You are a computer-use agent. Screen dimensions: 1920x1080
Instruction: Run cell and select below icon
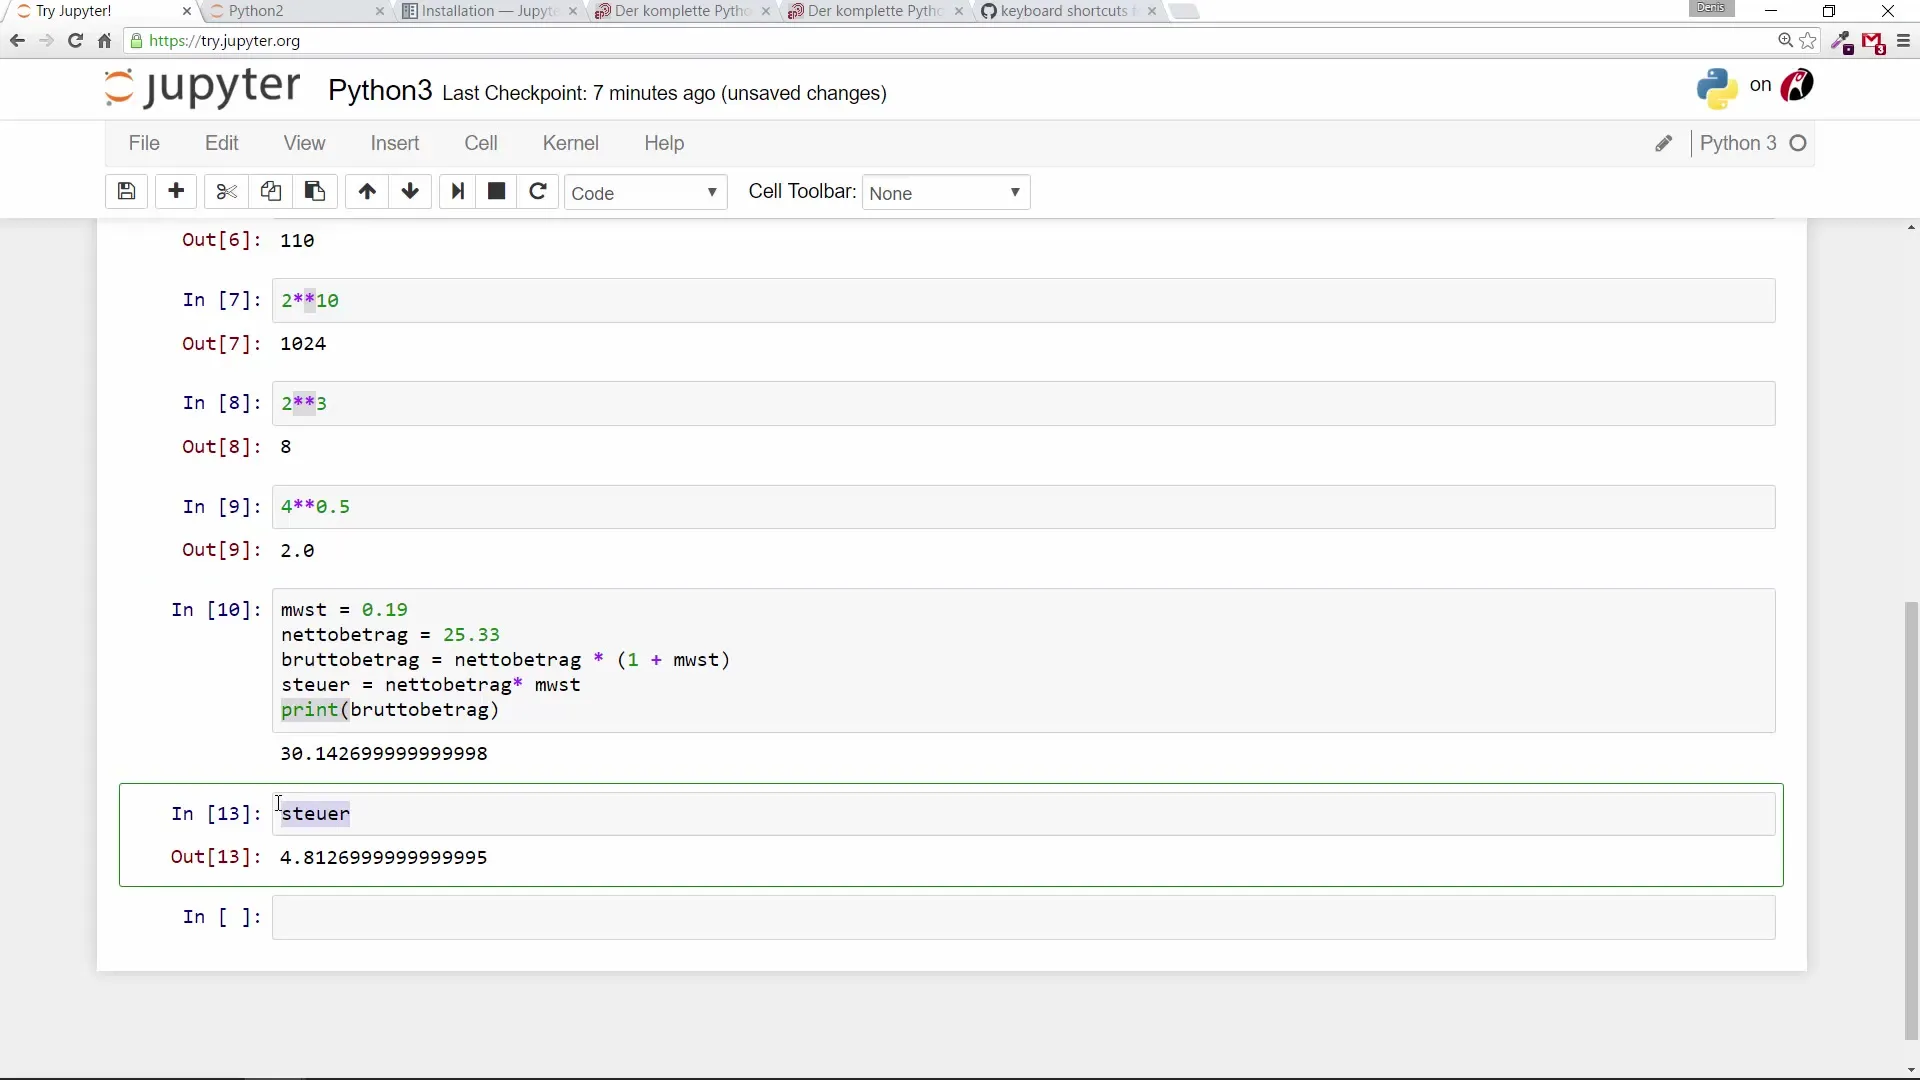tap(458, 191)
